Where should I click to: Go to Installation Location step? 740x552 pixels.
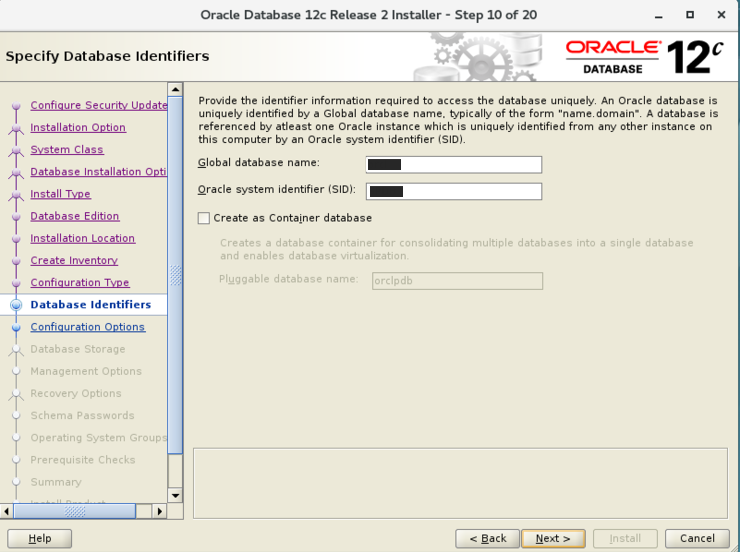click(x=83, y=238)
